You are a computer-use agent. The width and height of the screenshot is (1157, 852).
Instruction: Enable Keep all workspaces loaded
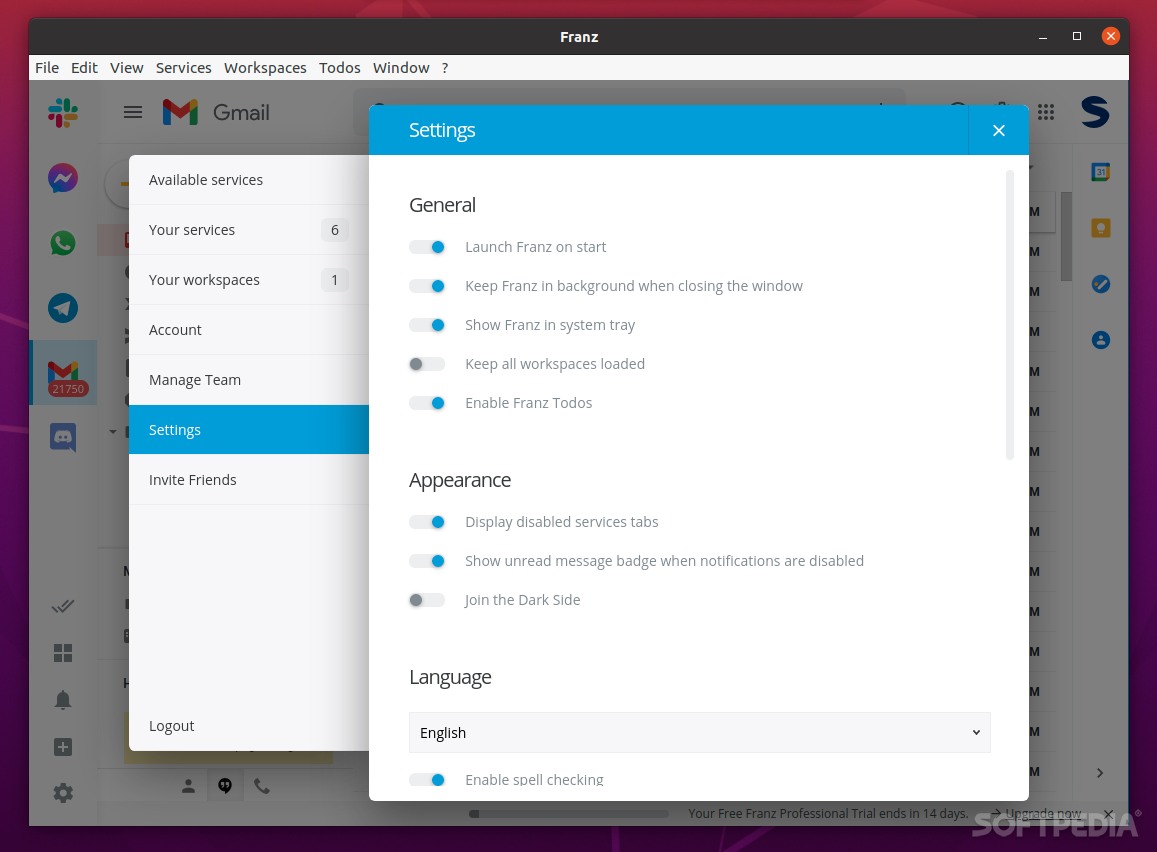pos(427,363)
